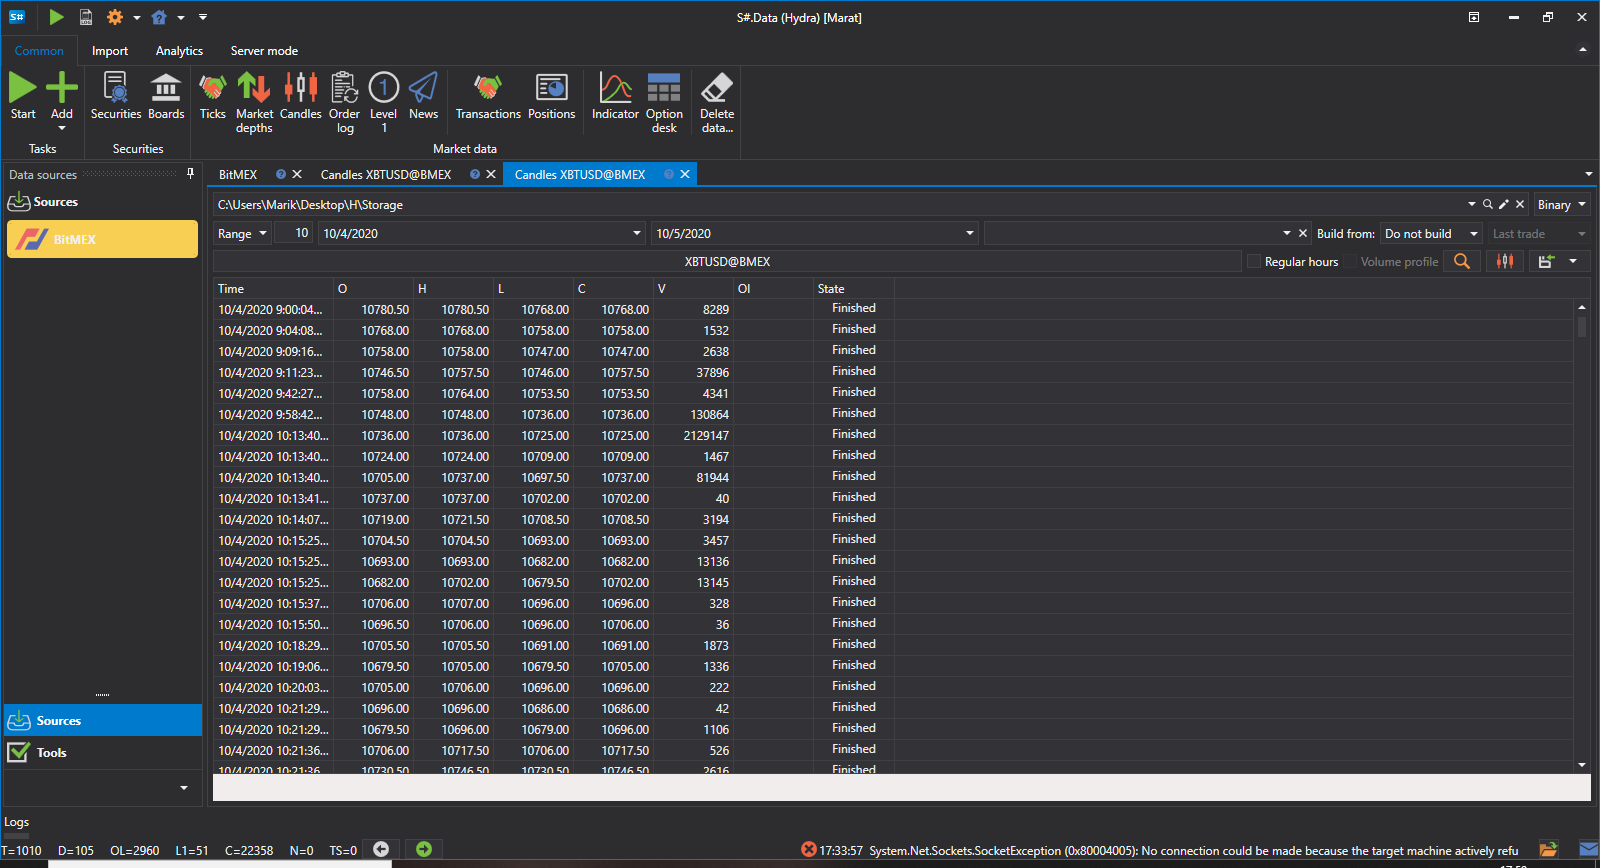Pin the Data sources panel
Viewport: 1600px width, 868px height.
pos(190,174)
